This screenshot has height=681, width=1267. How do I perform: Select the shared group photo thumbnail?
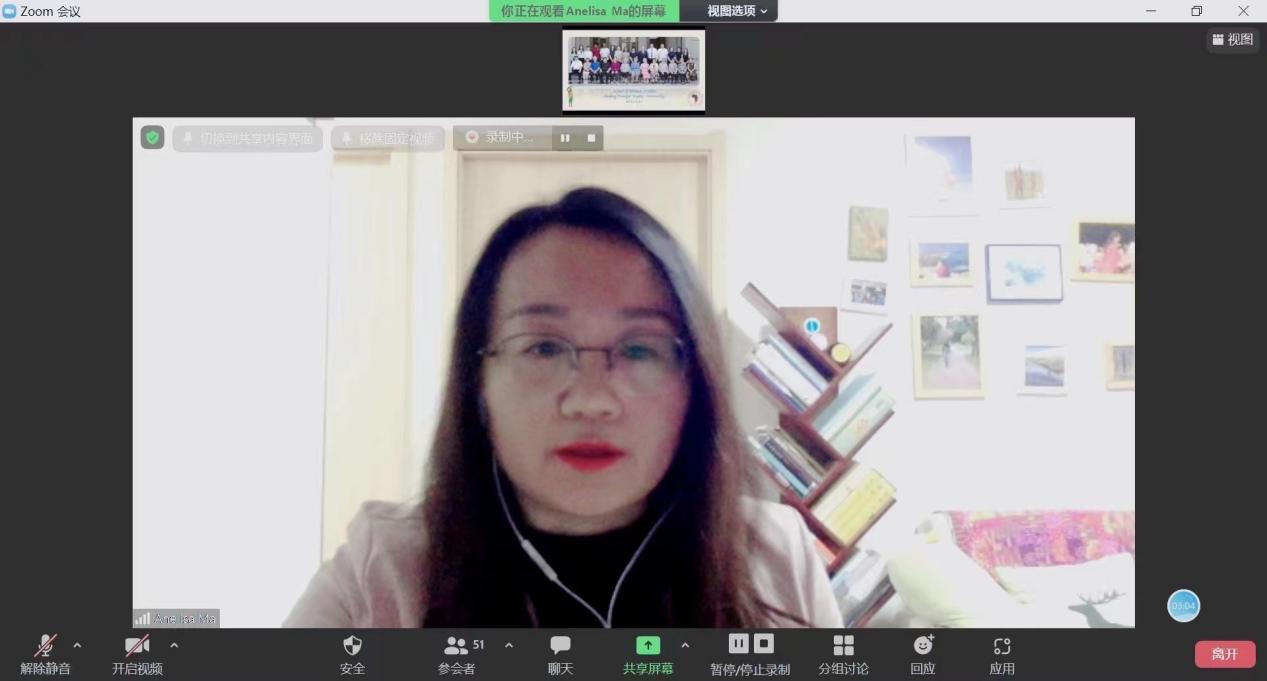pyautogui.click(x=633, y=70)
